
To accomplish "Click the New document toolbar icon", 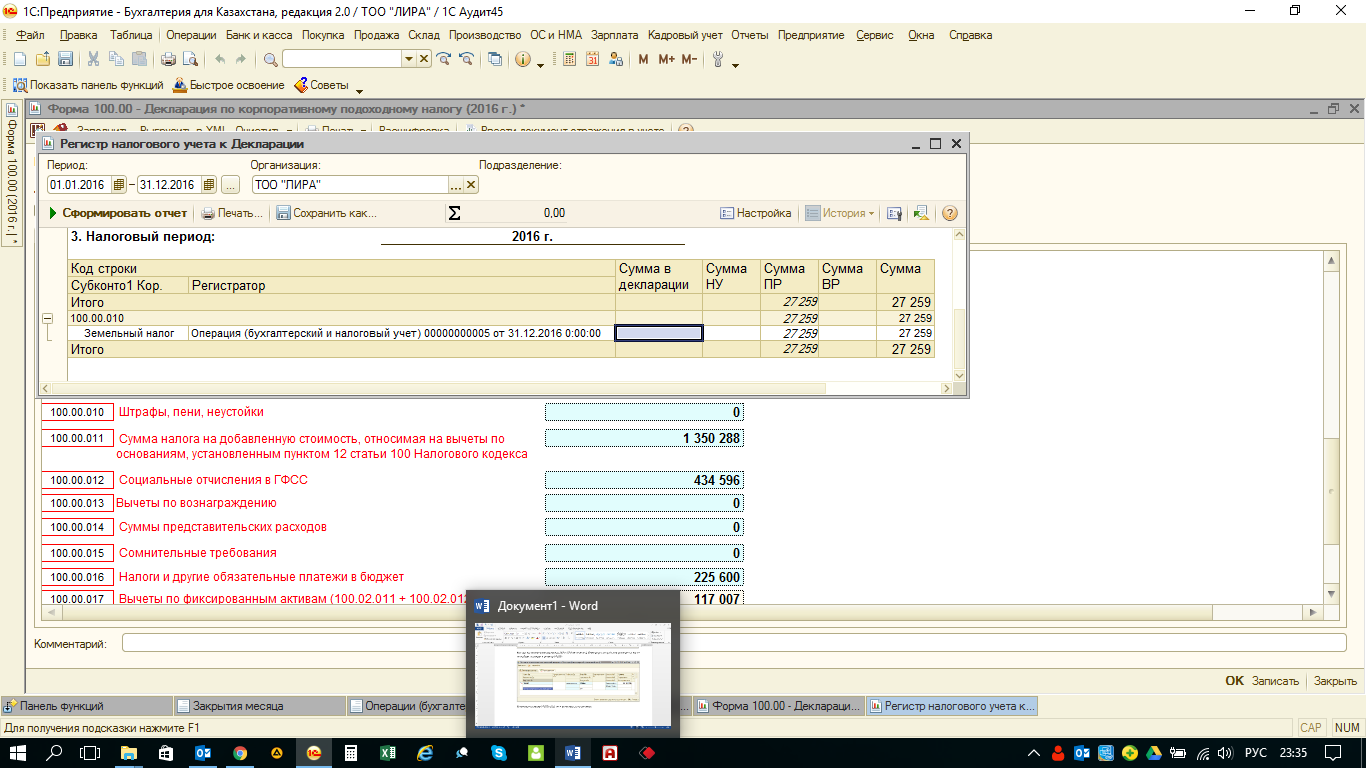I will [19, 59].
